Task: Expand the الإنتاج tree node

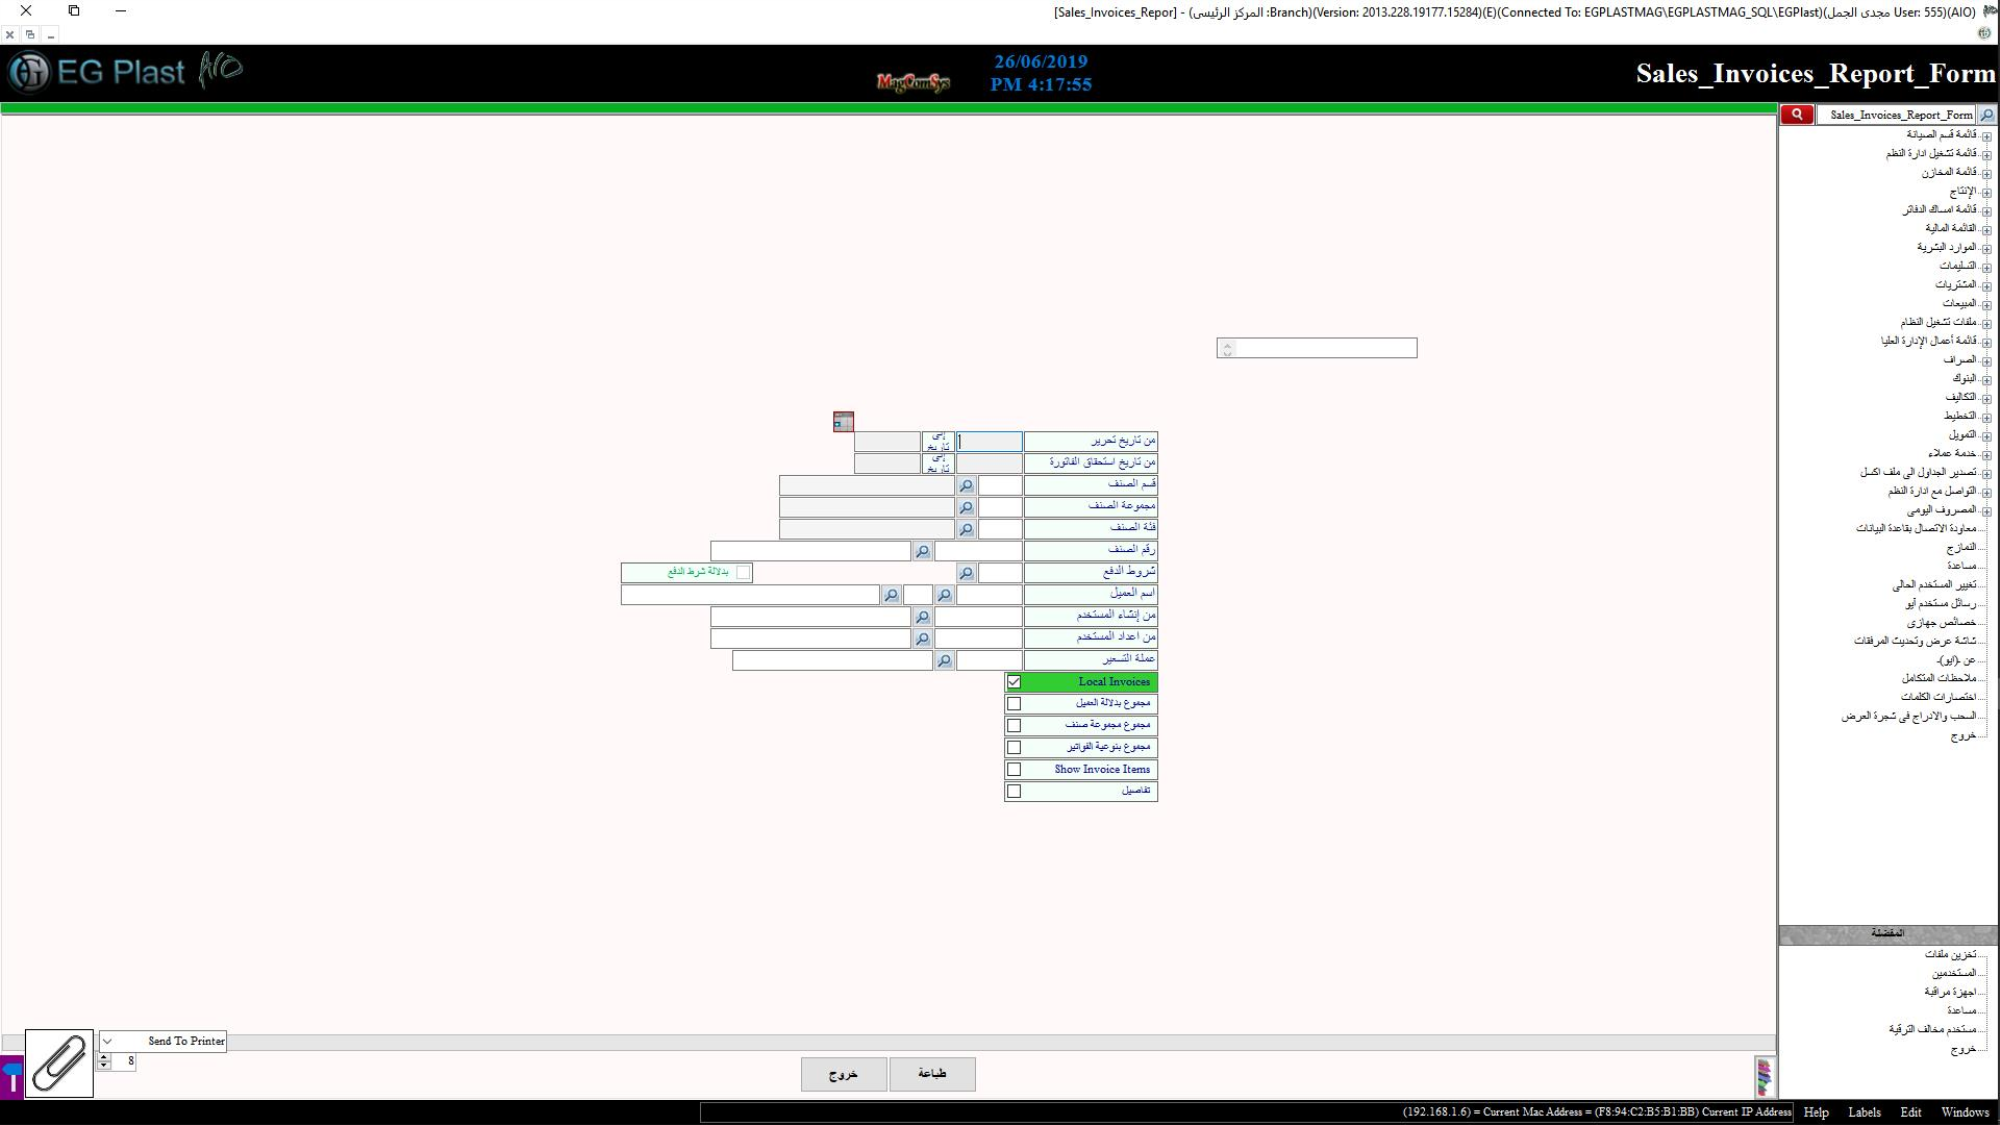Action: [1986, 192]
